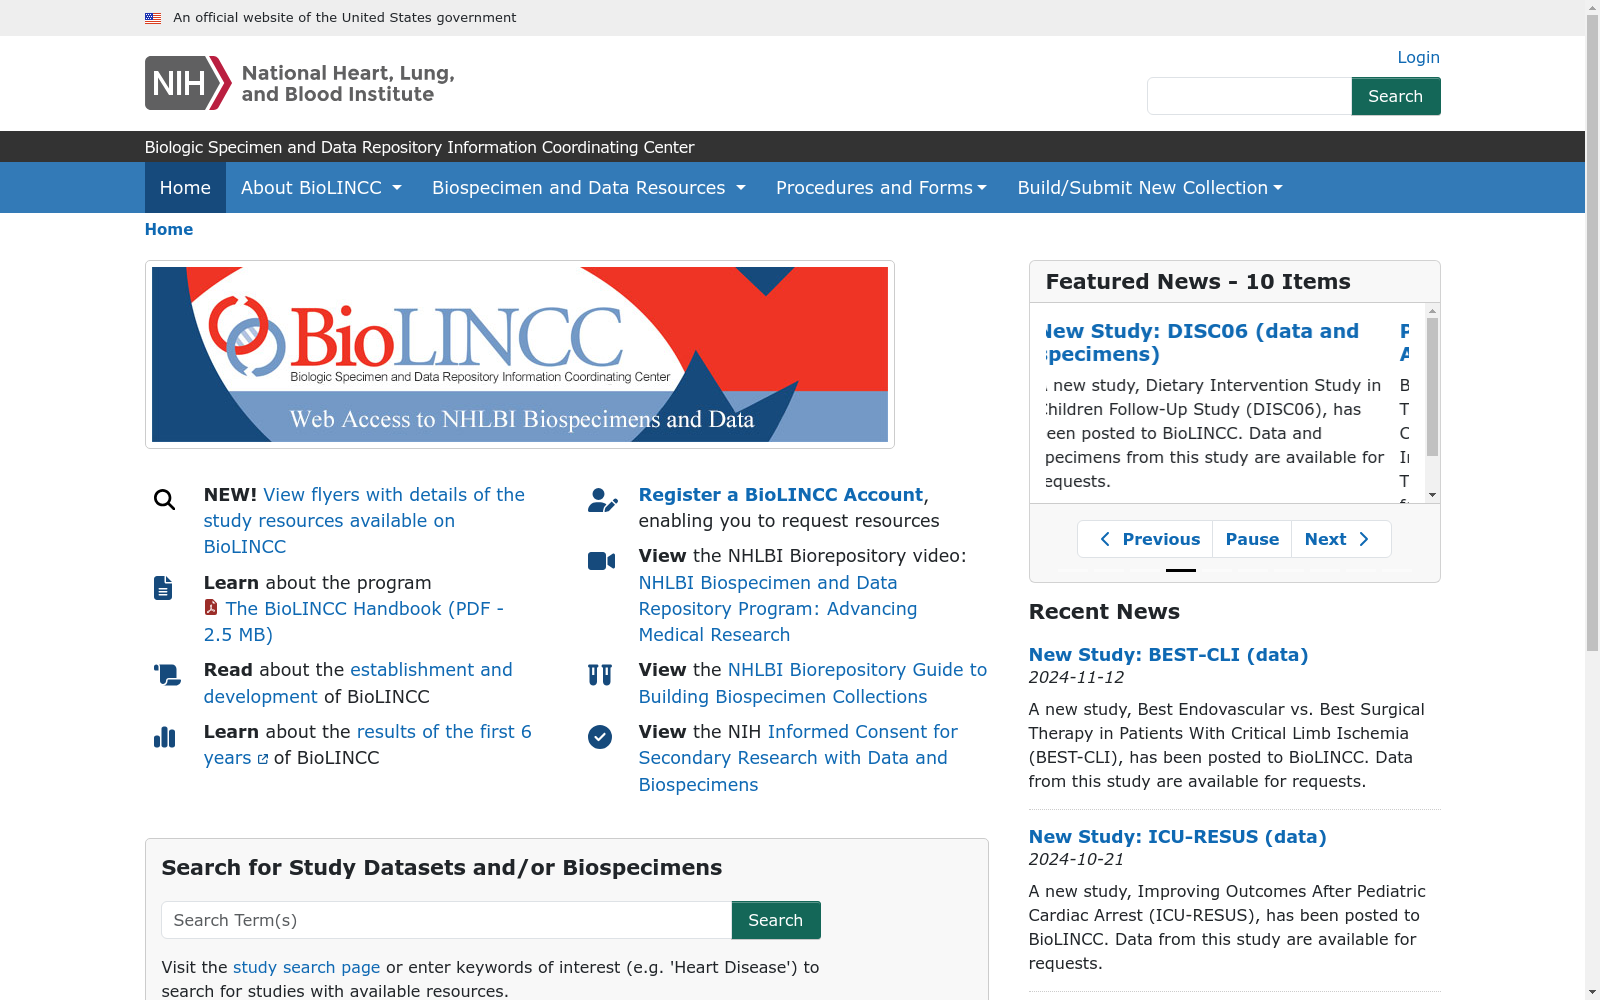This screenshot has width=1600, height=1000.
Task: Open NHLBI Biospecimen and Data Repository video link
Action: pos(778,609)
